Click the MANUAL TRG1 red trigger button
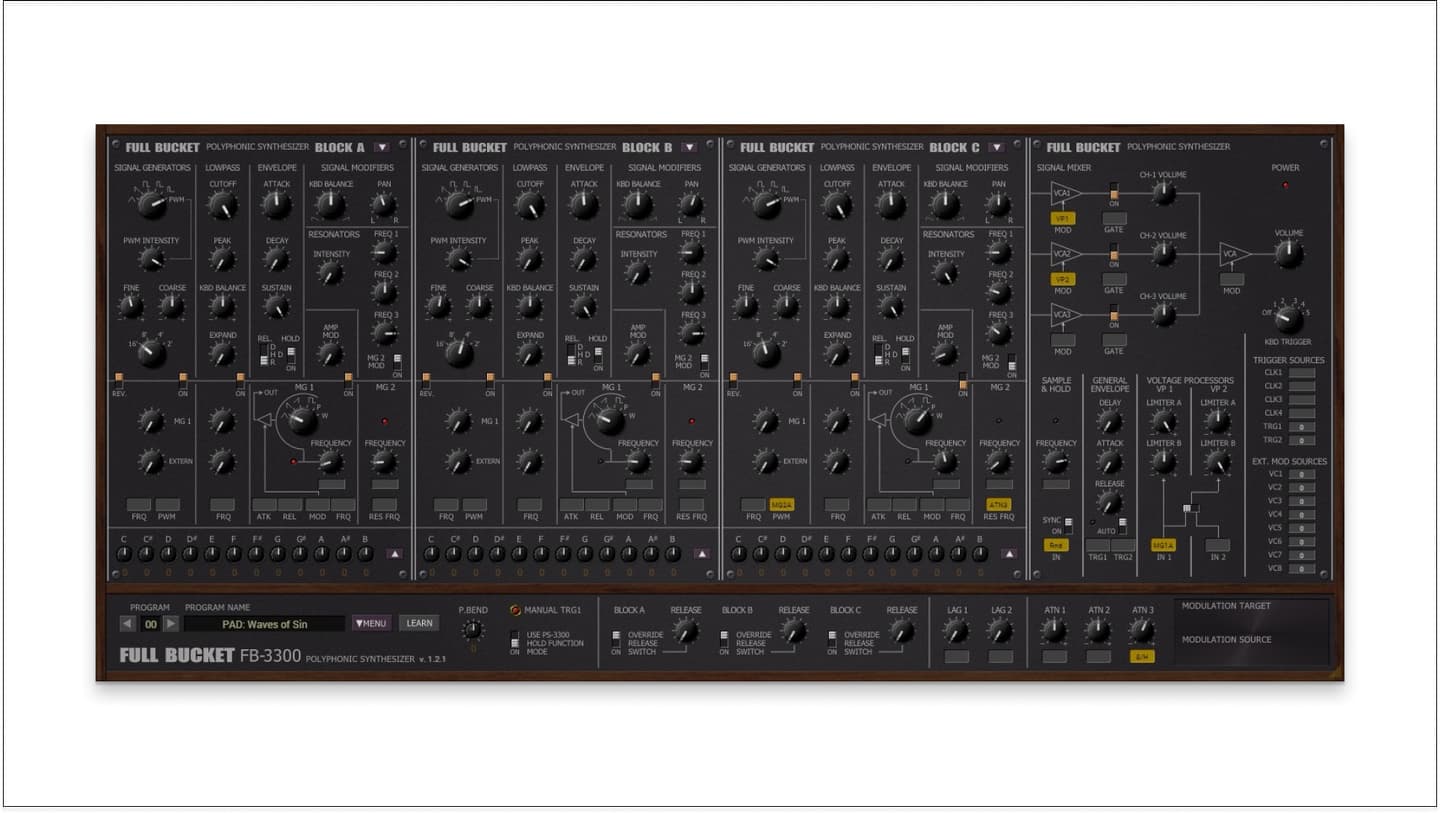This screenshot has height=813, width=1440. (x=516, y=610)
